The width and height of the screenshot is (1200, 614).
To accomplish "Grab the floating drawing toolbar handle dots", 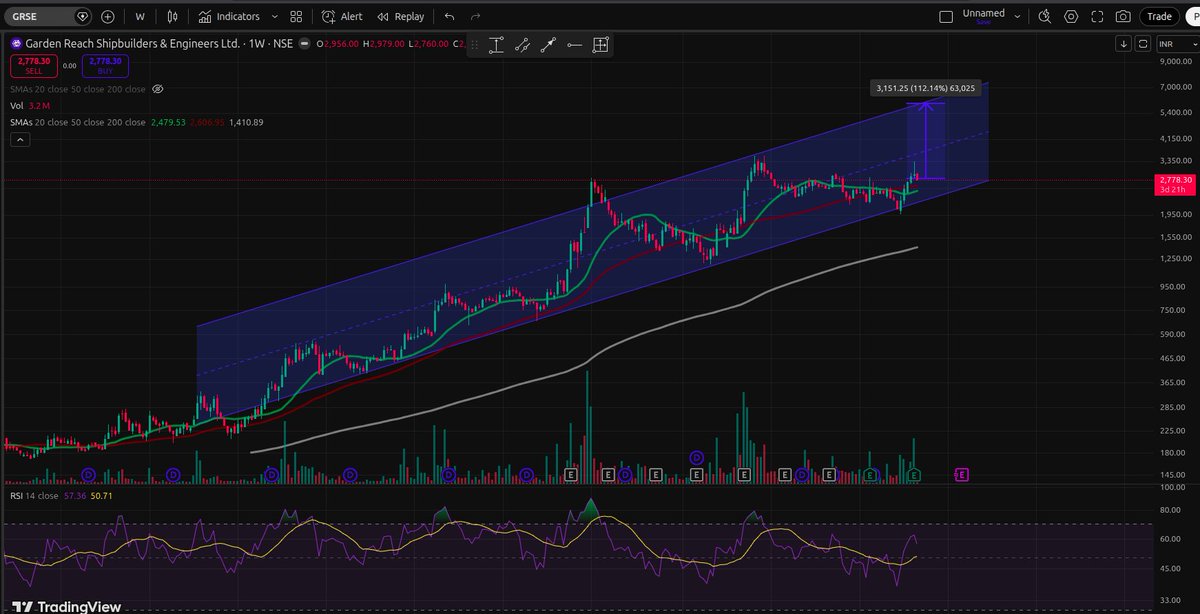I will 474,44.
